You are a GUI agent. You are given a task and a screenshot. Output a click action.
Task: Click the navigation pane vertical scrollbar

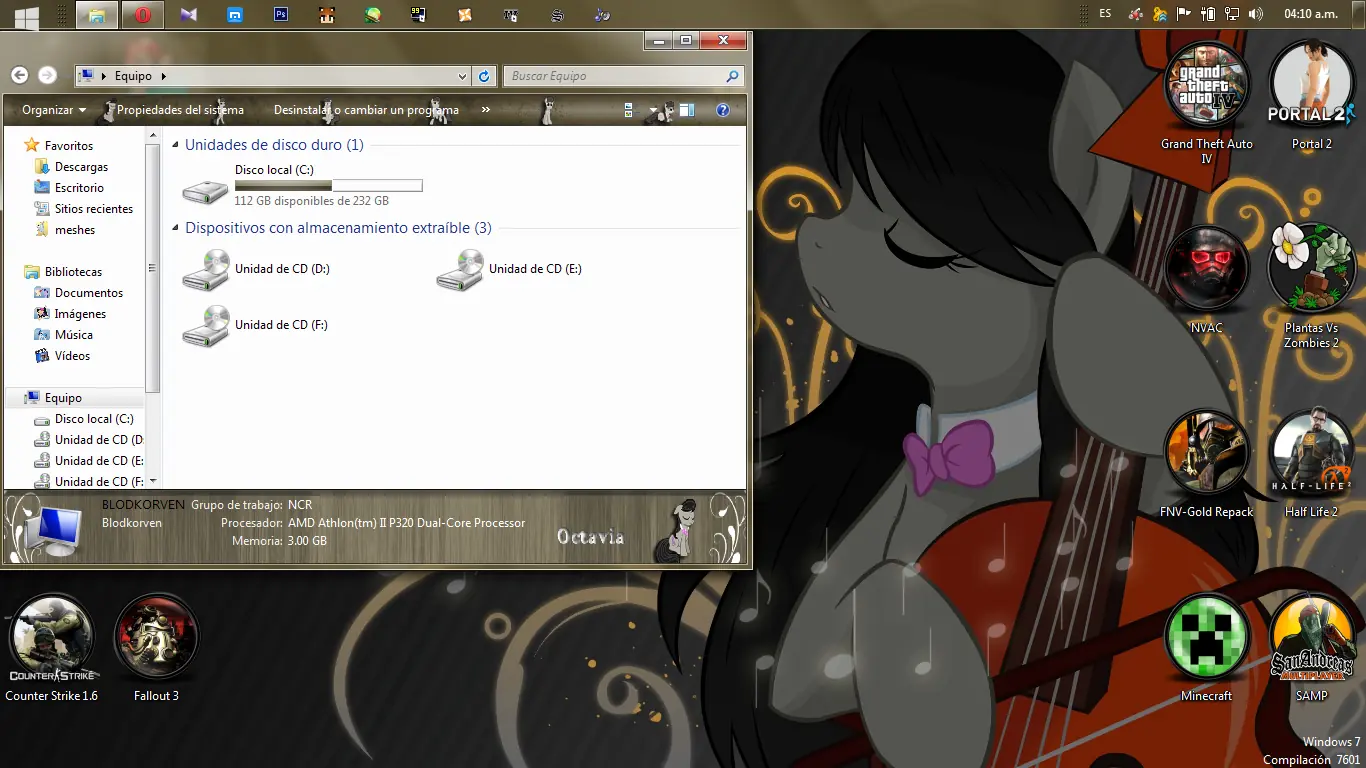coord(153,268)
